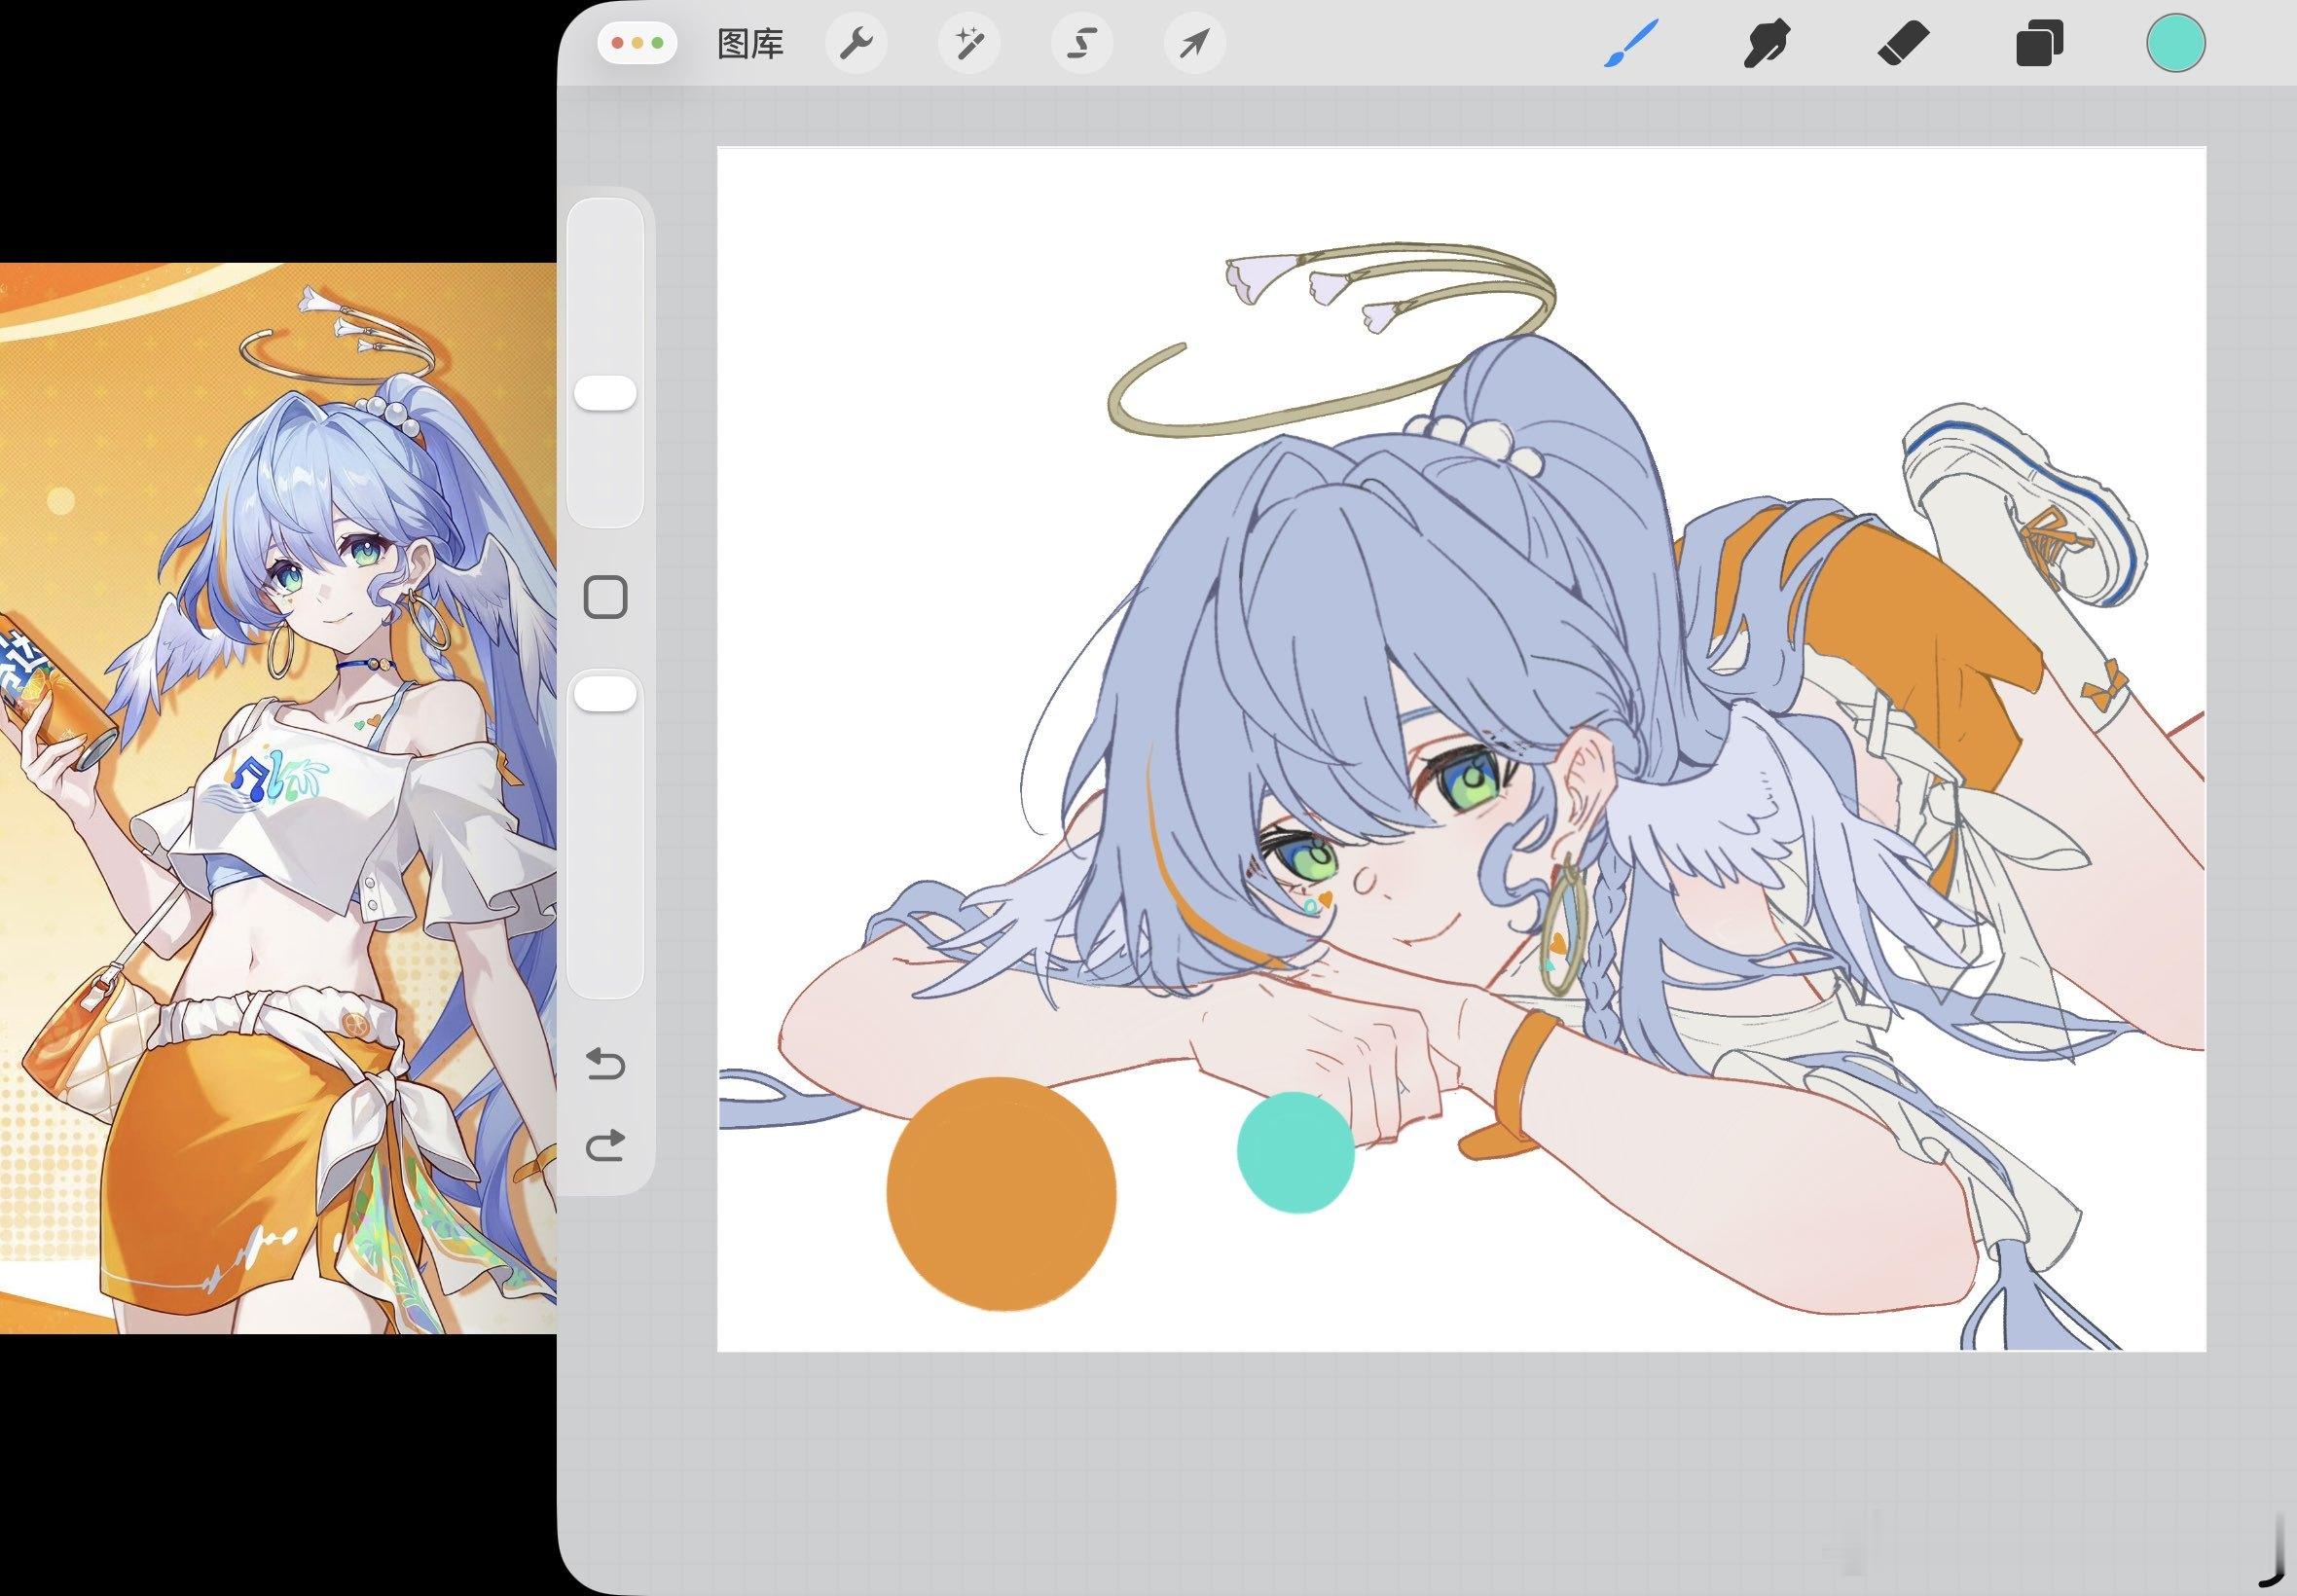2297x1596 pixels.
Task: Click the redo arrow in sidebar
Action: (x=605, y=1145)
